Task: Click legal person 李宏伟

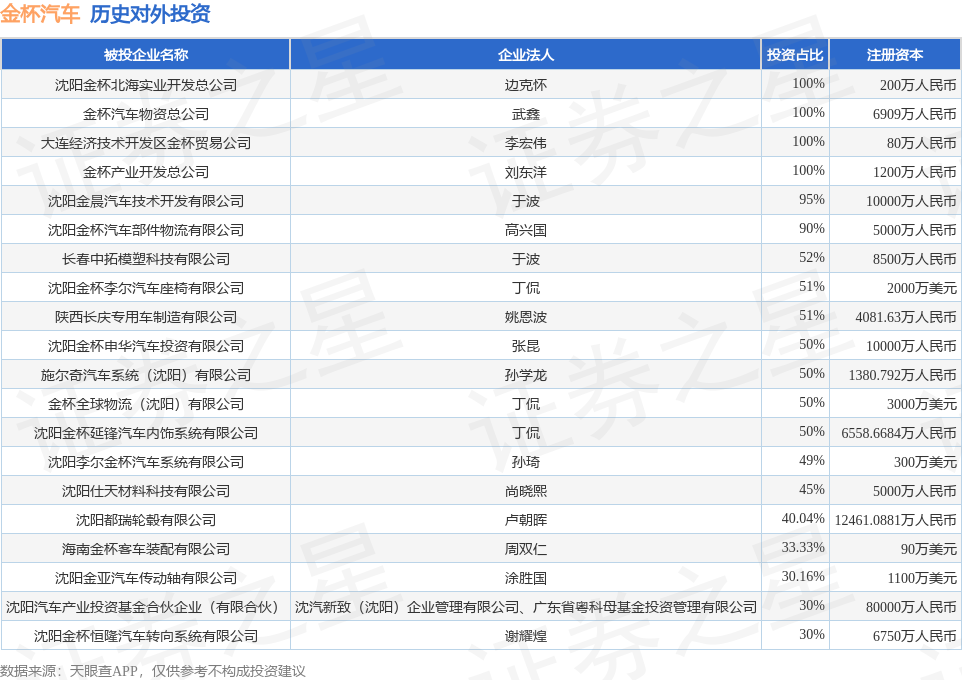Action: pyautogui.click(x=526, y=143)
